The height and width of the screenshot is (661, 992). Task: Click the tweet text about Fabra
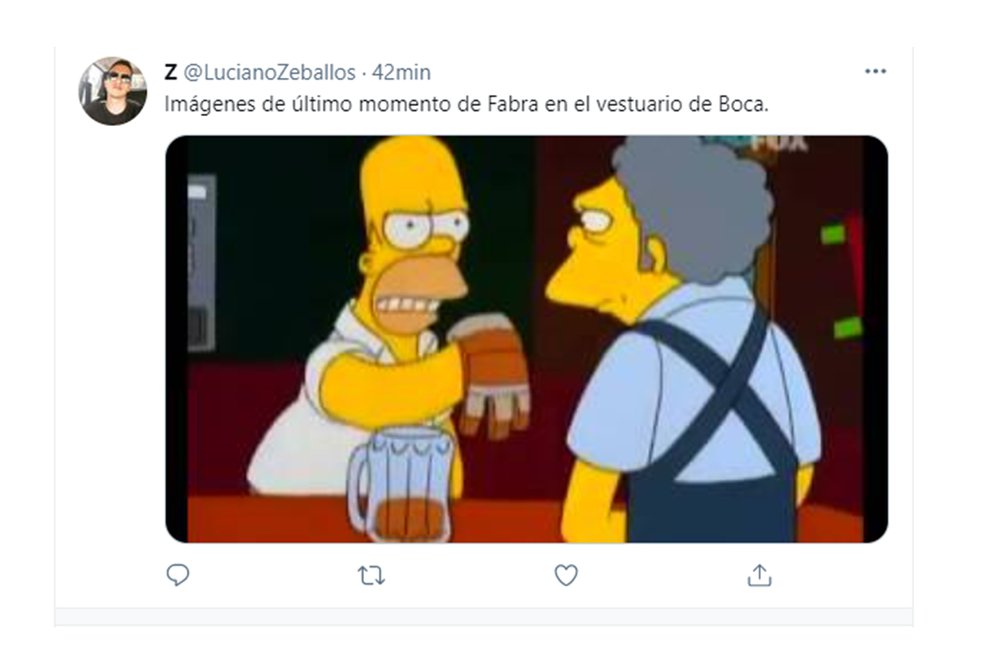tap(466, 104)
